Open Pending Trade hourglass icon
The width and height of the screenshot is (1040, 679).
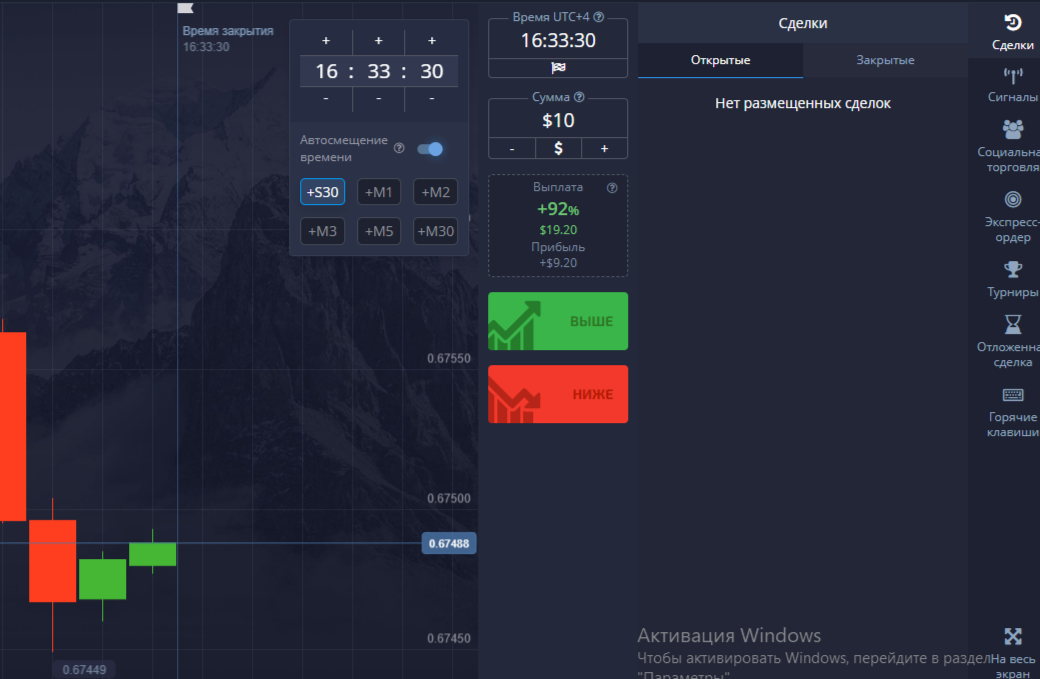(x=1012, y=325)
